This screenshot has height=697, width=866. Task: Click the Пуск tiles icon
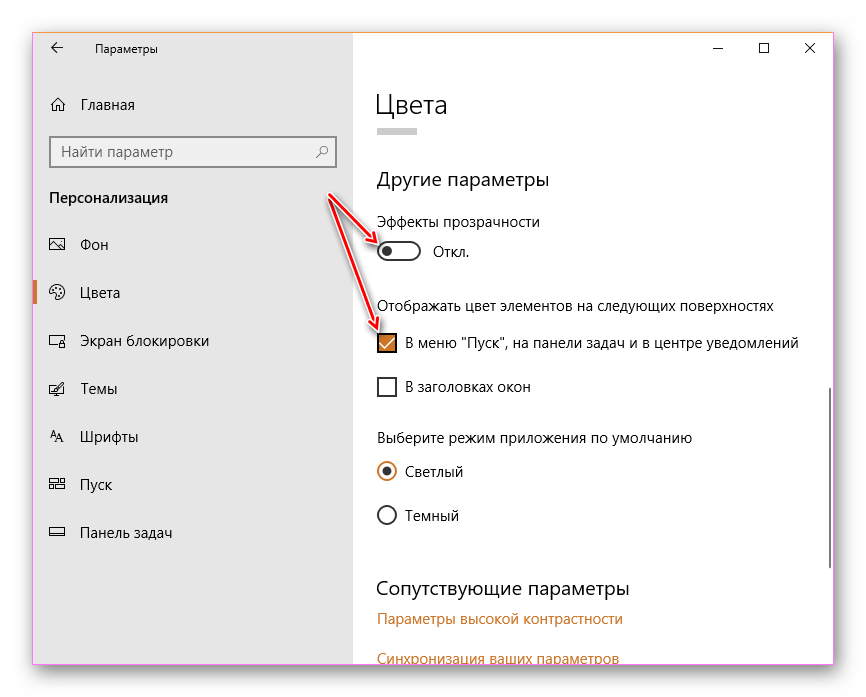pyautogui.click(x=57, y=485)
